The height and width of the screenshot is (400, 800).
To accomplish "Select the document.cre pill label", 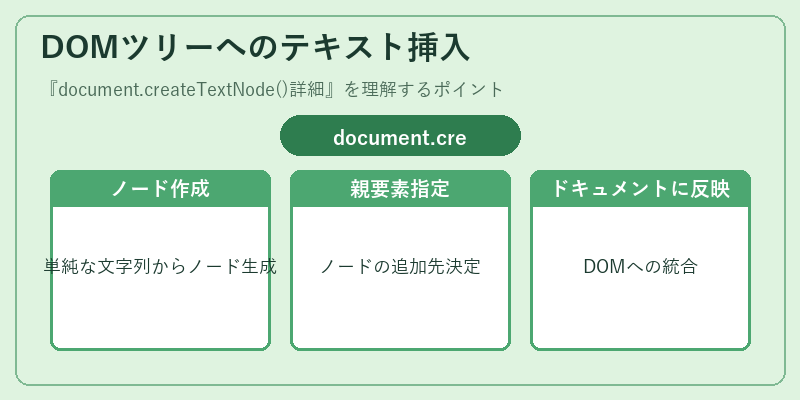I will [400, 136].
